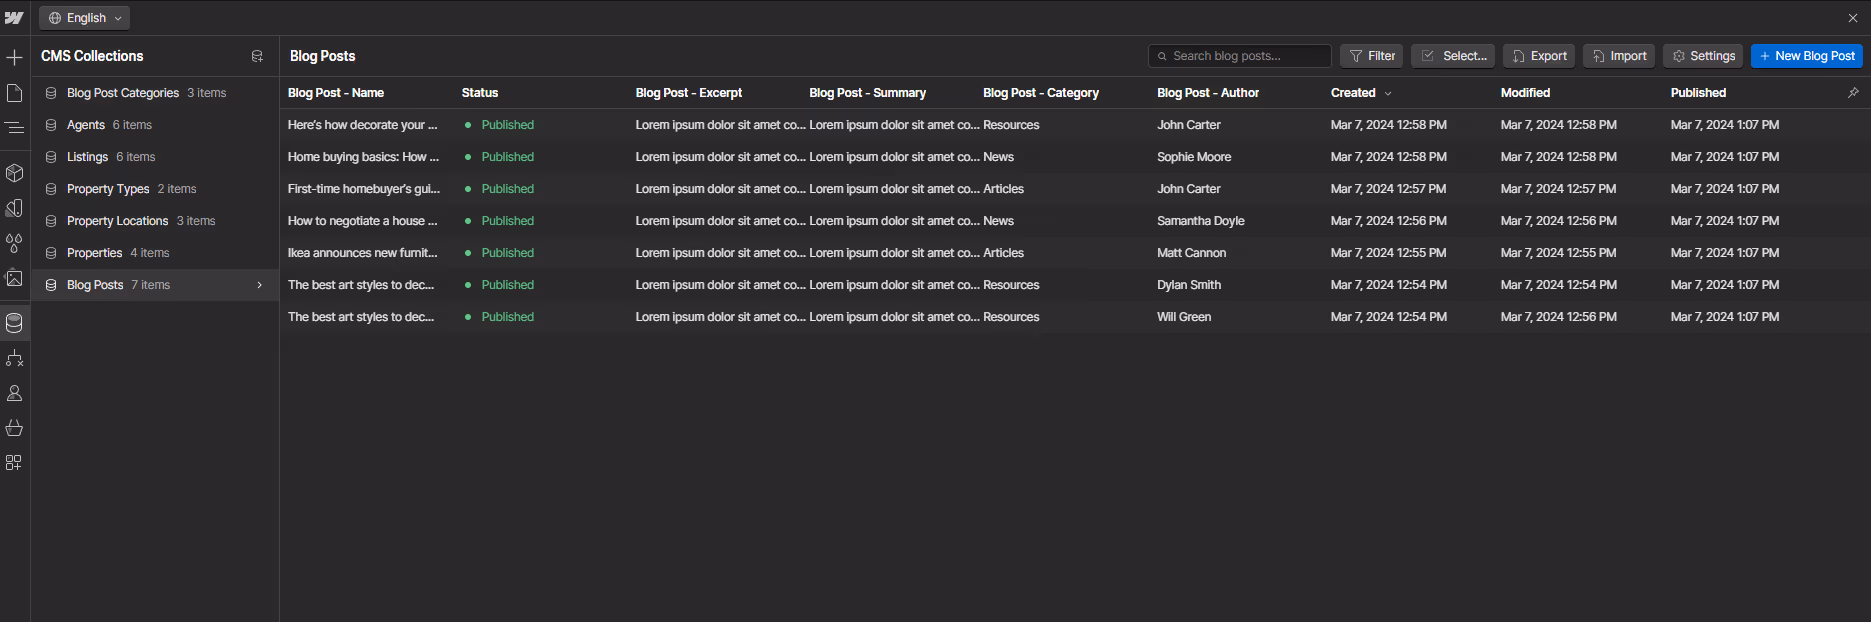
Task: Open the Navigator panel icon
Action: [14, 128]
